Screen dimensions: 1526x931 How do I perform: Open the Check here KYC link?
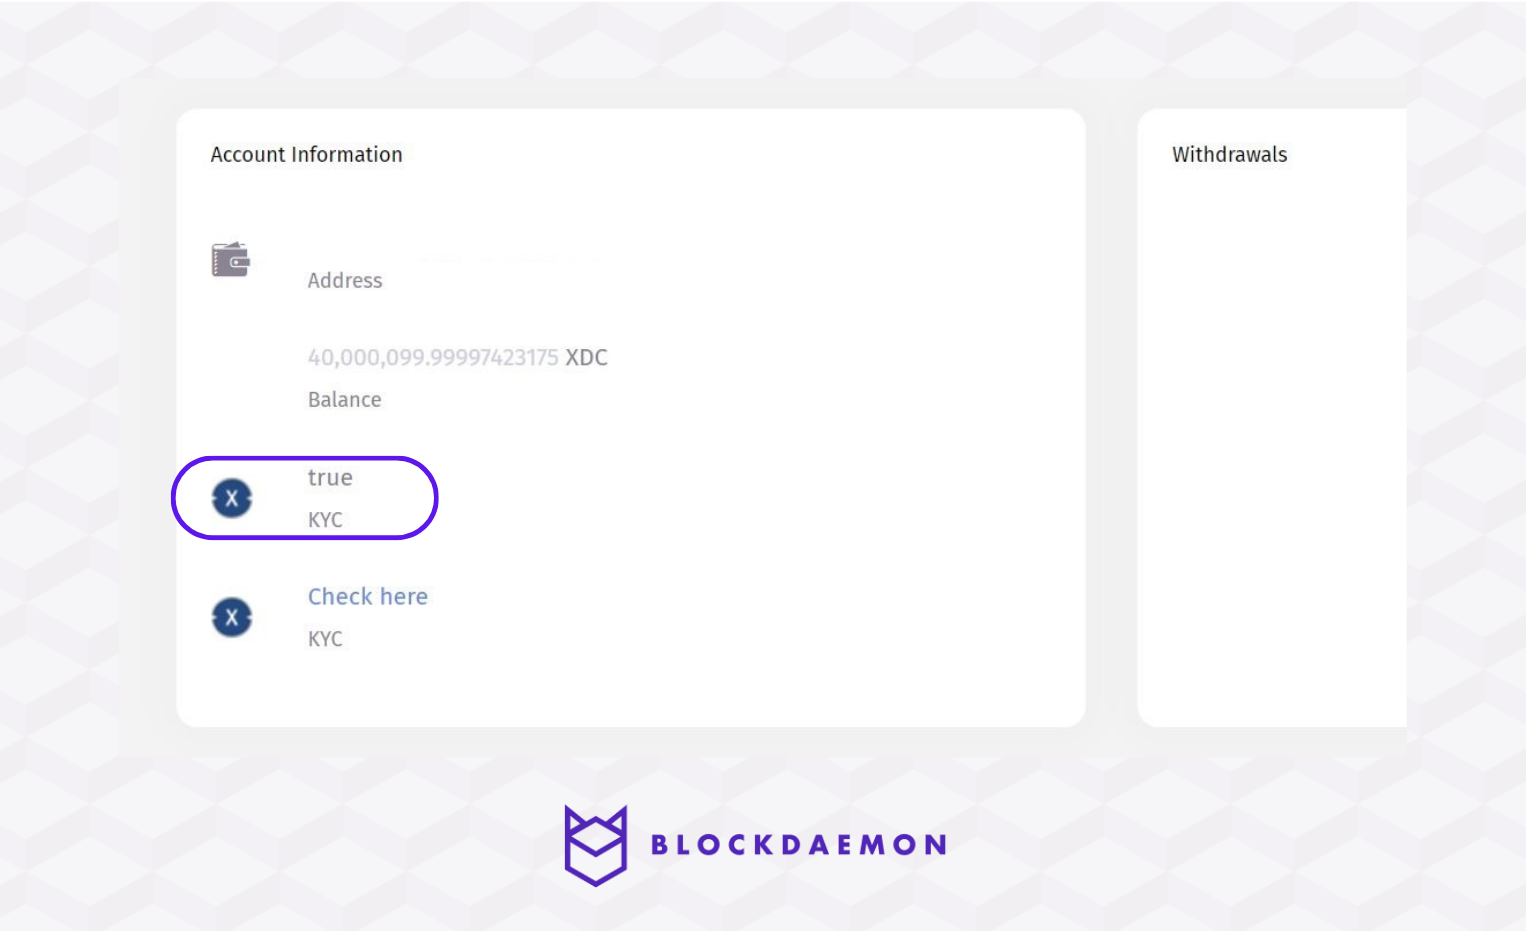pos(367,597)
